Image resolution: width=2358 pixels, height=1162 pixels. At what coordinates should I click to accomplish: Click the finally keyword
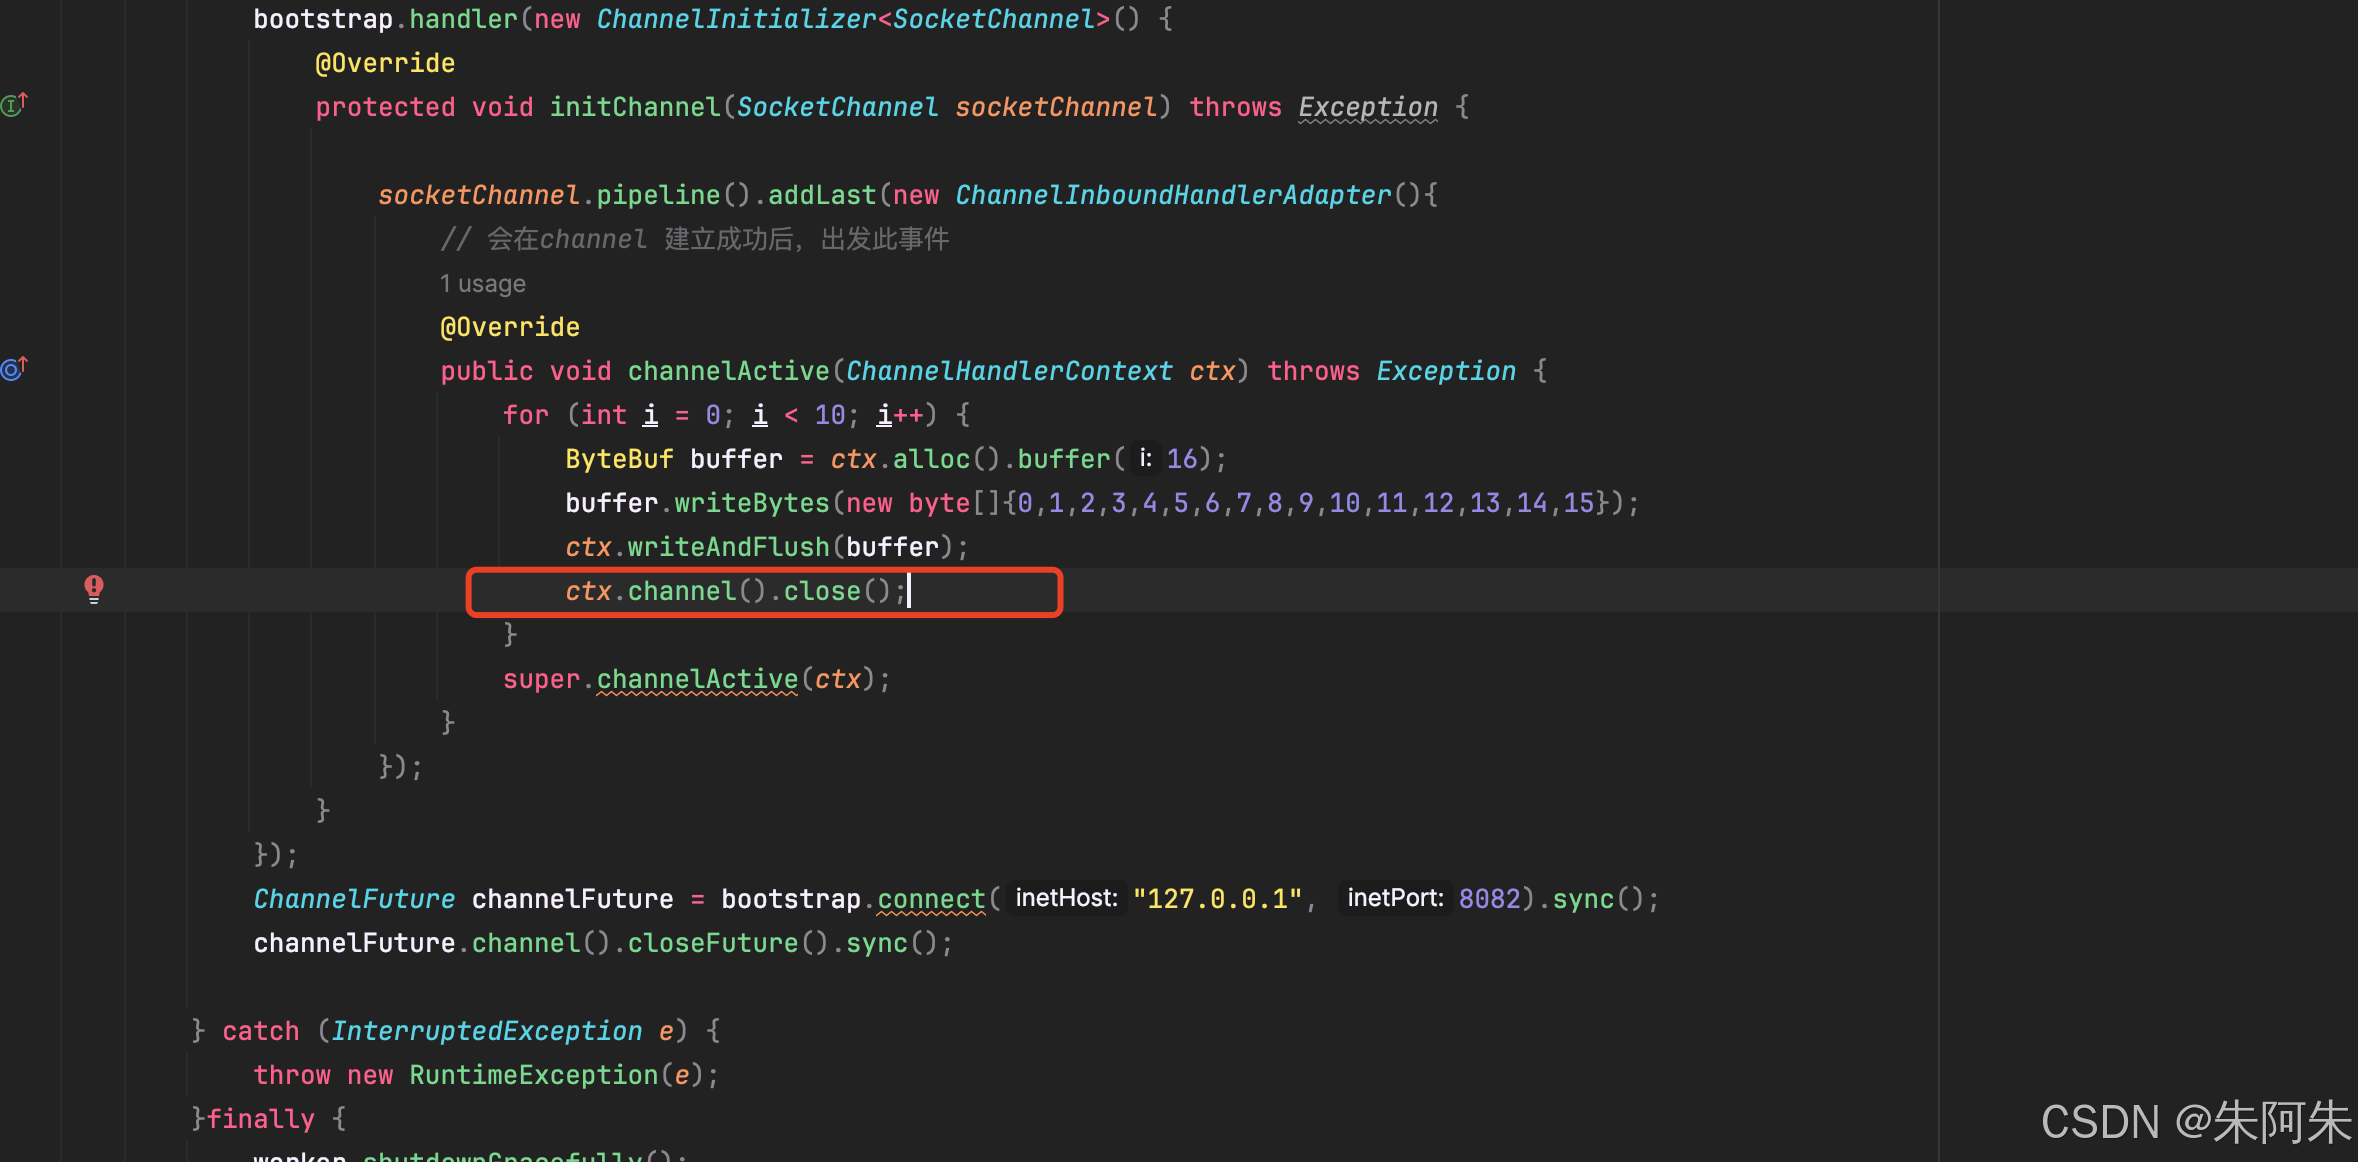click(x=260, y=1119)
